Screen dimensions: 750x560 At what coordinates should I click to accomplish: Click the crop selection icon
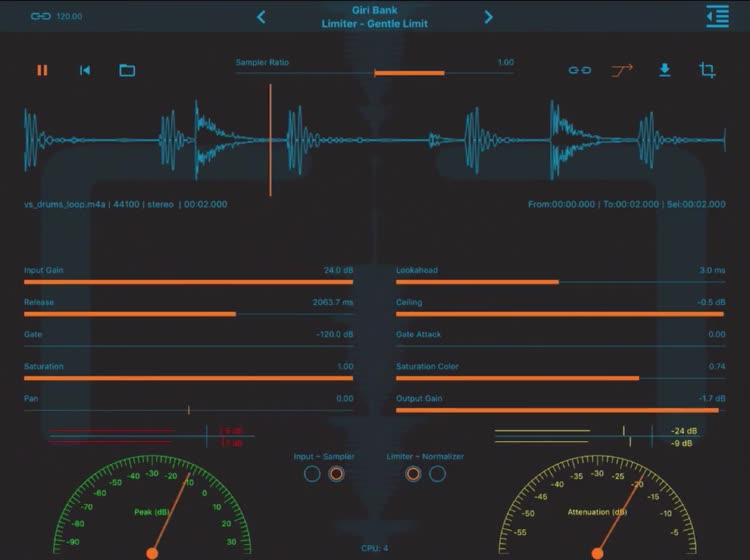click(x=707, y=70)
